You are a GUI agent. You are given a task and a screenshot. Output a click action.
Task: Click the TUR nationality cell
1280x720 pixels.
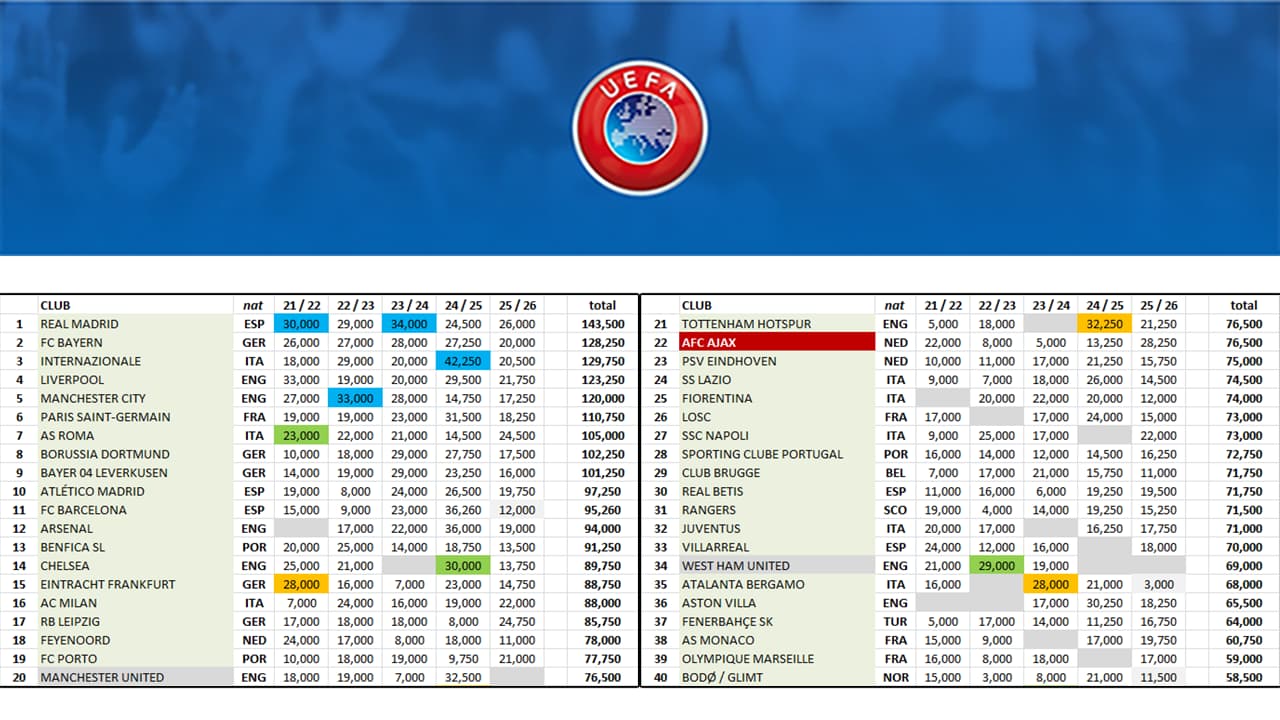coord(896,621)
